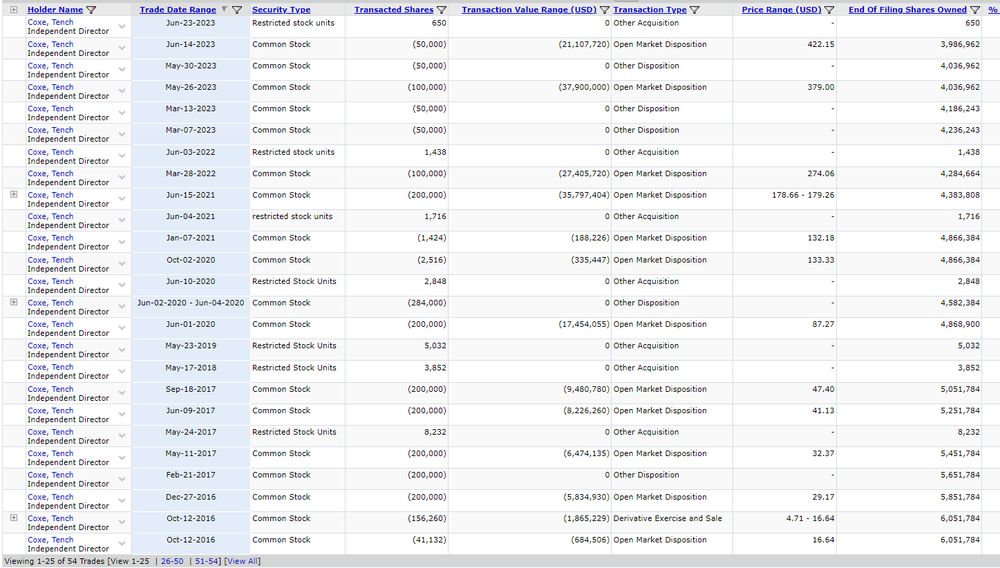Open holder dropdown on Jun-23-2023 row
The width and height of the screenshot is (1000, 568).
(122, 27)
